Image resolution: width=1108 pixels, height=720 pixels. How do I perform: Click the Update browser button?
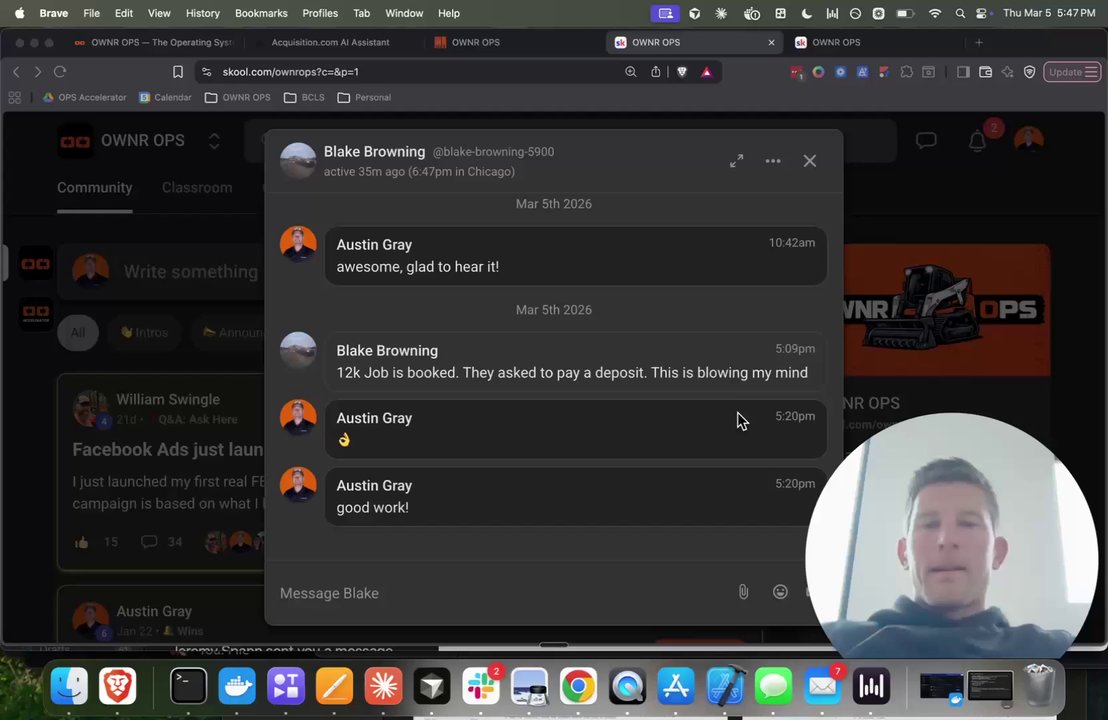(x=1072, y=72)
